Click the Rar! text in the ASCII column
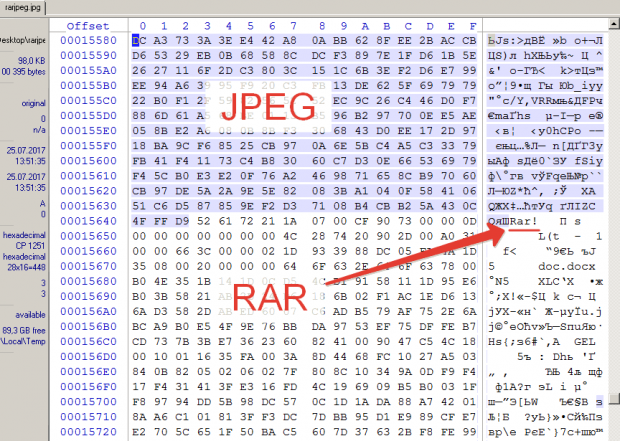 pos(523,221)
